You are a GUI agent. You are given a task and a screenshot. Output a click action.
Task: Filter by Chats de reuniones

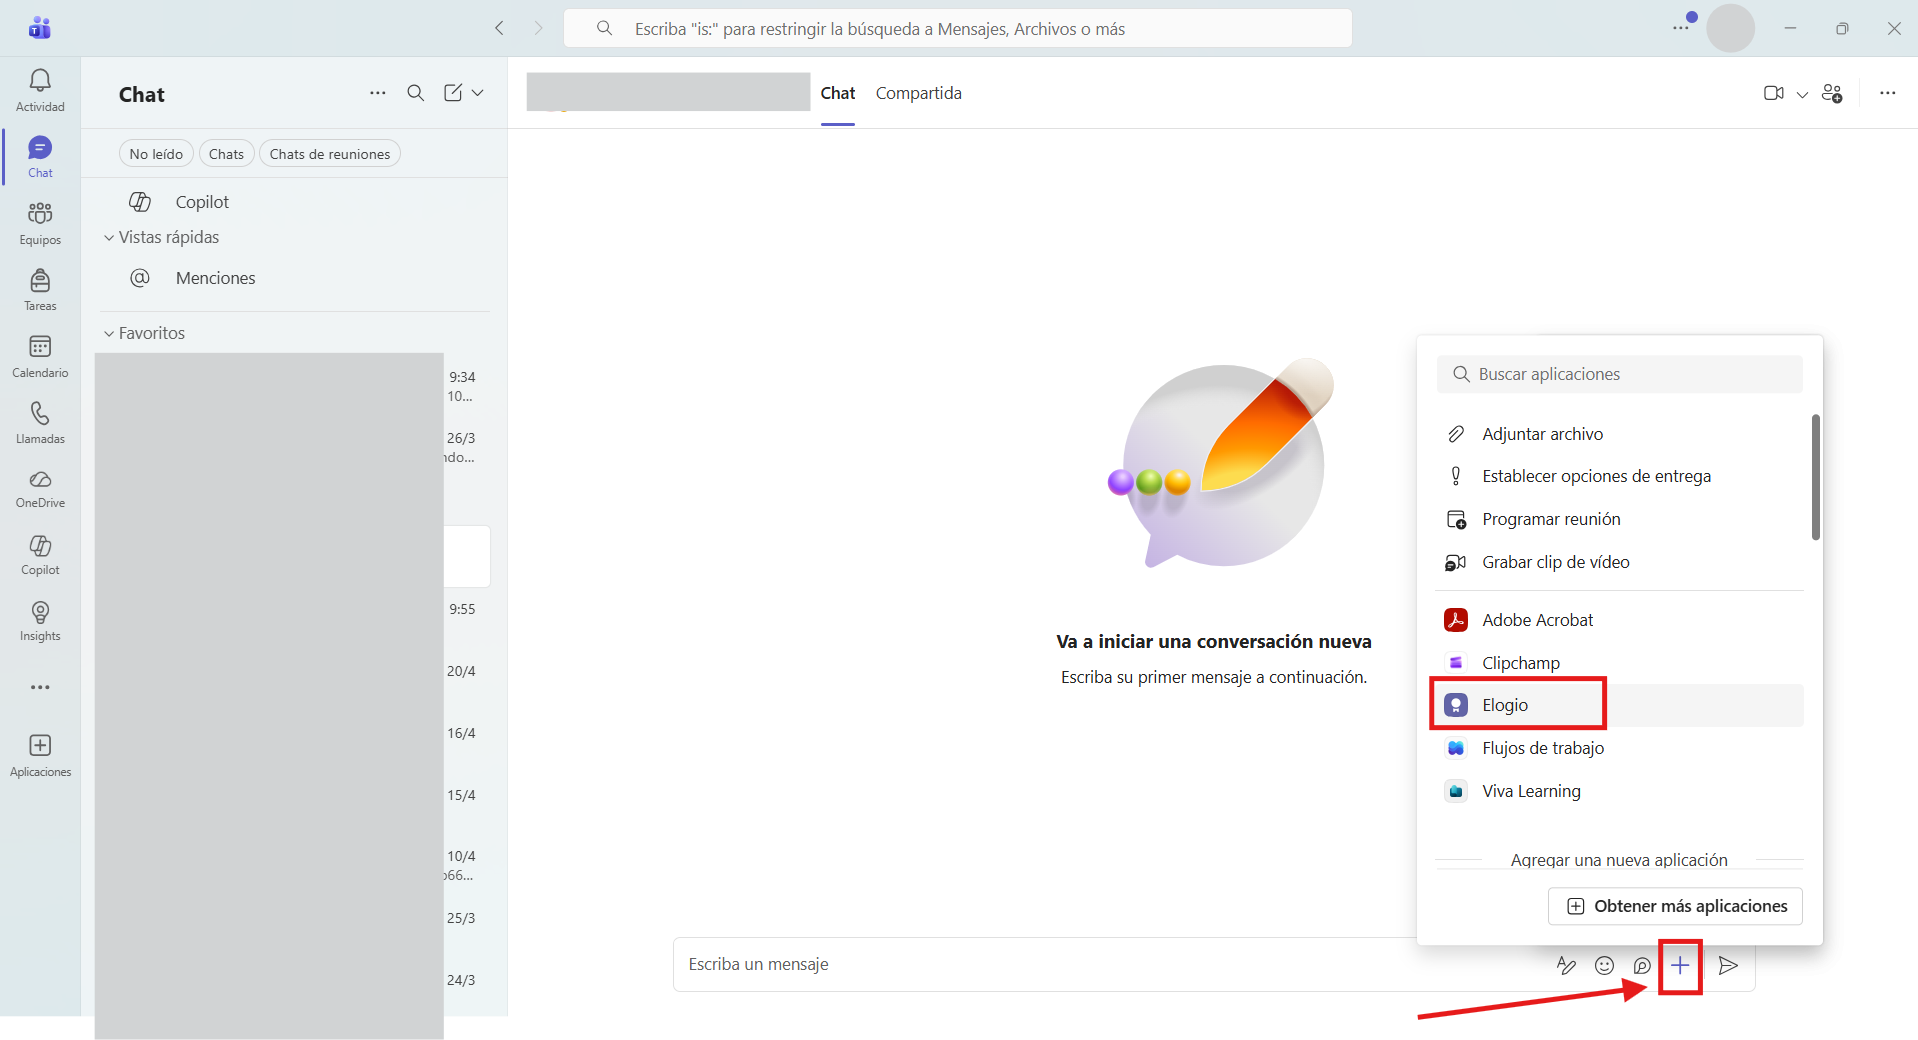point(330,154)
